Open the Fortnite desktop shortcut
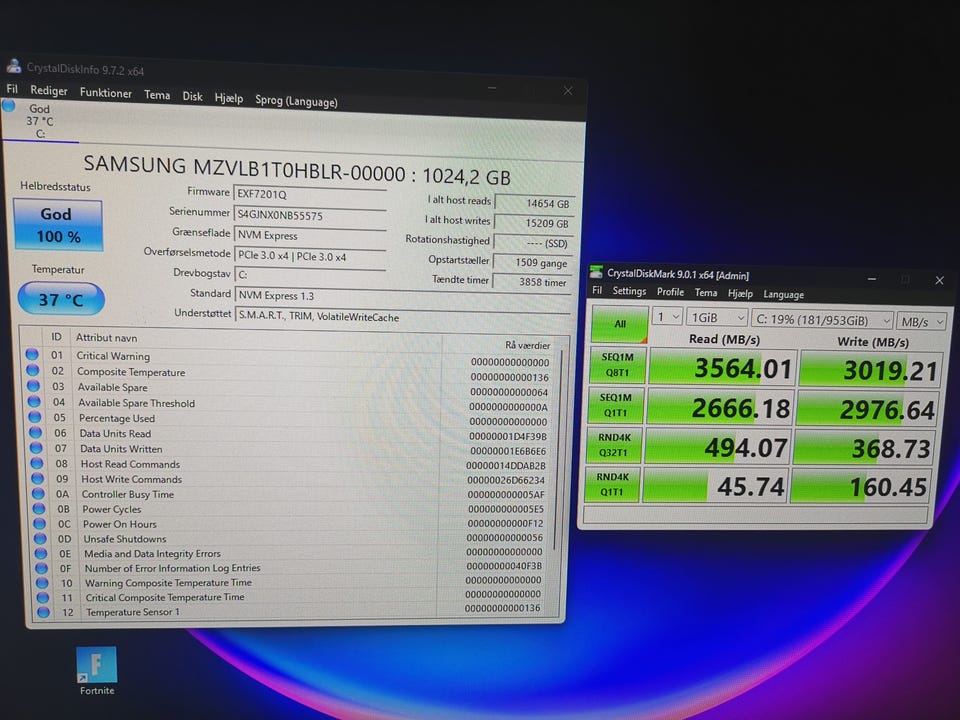Screen dimensions: 960x720 coord(97,671)
